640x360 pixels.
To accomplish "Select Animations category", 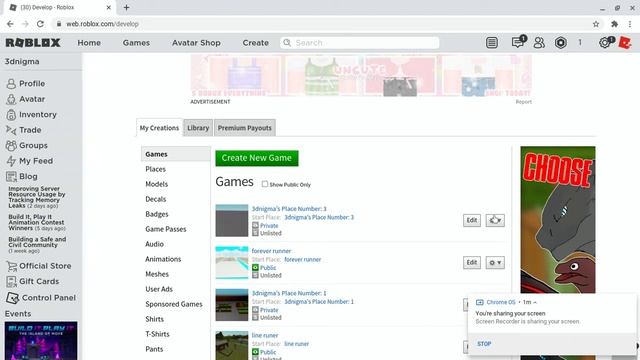I will coord(163,259).
